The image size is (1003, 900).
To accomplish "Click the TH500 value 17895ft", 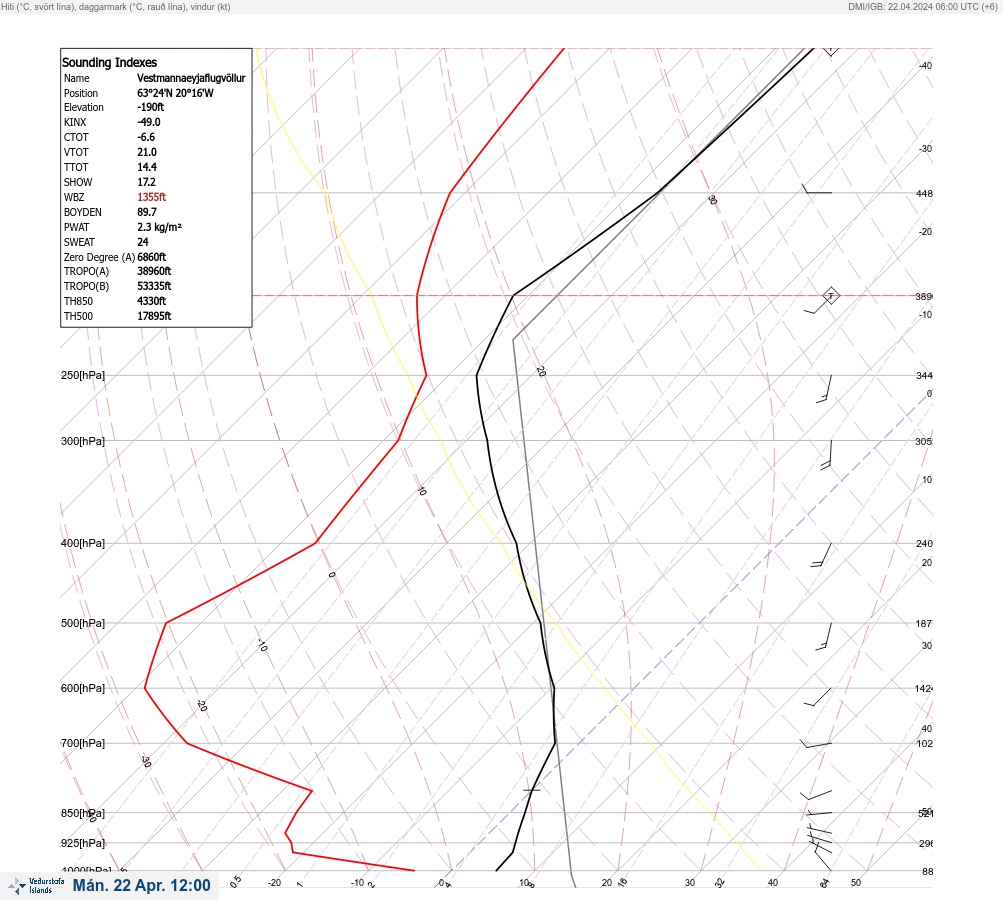I will click(x=154, y=316).
